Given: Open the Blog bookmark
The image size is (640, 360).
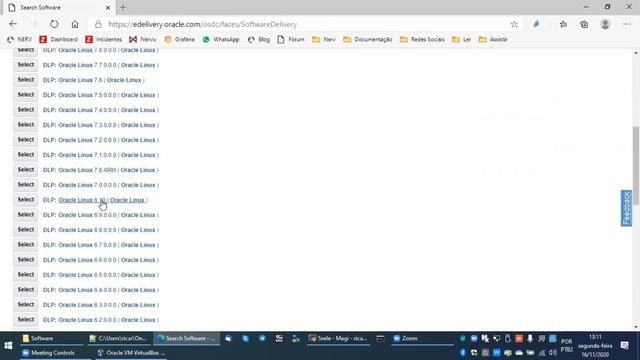Looking at the screenshot, I should pyautogui.click(x=259, y=40).
